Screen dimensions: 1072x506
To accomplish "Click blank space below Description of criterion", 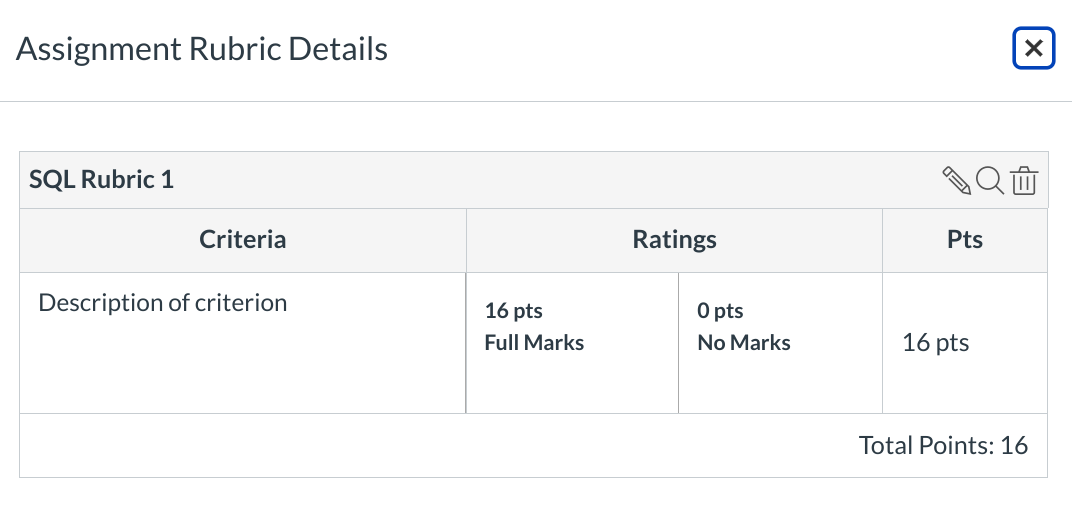I will coord(240,370).
